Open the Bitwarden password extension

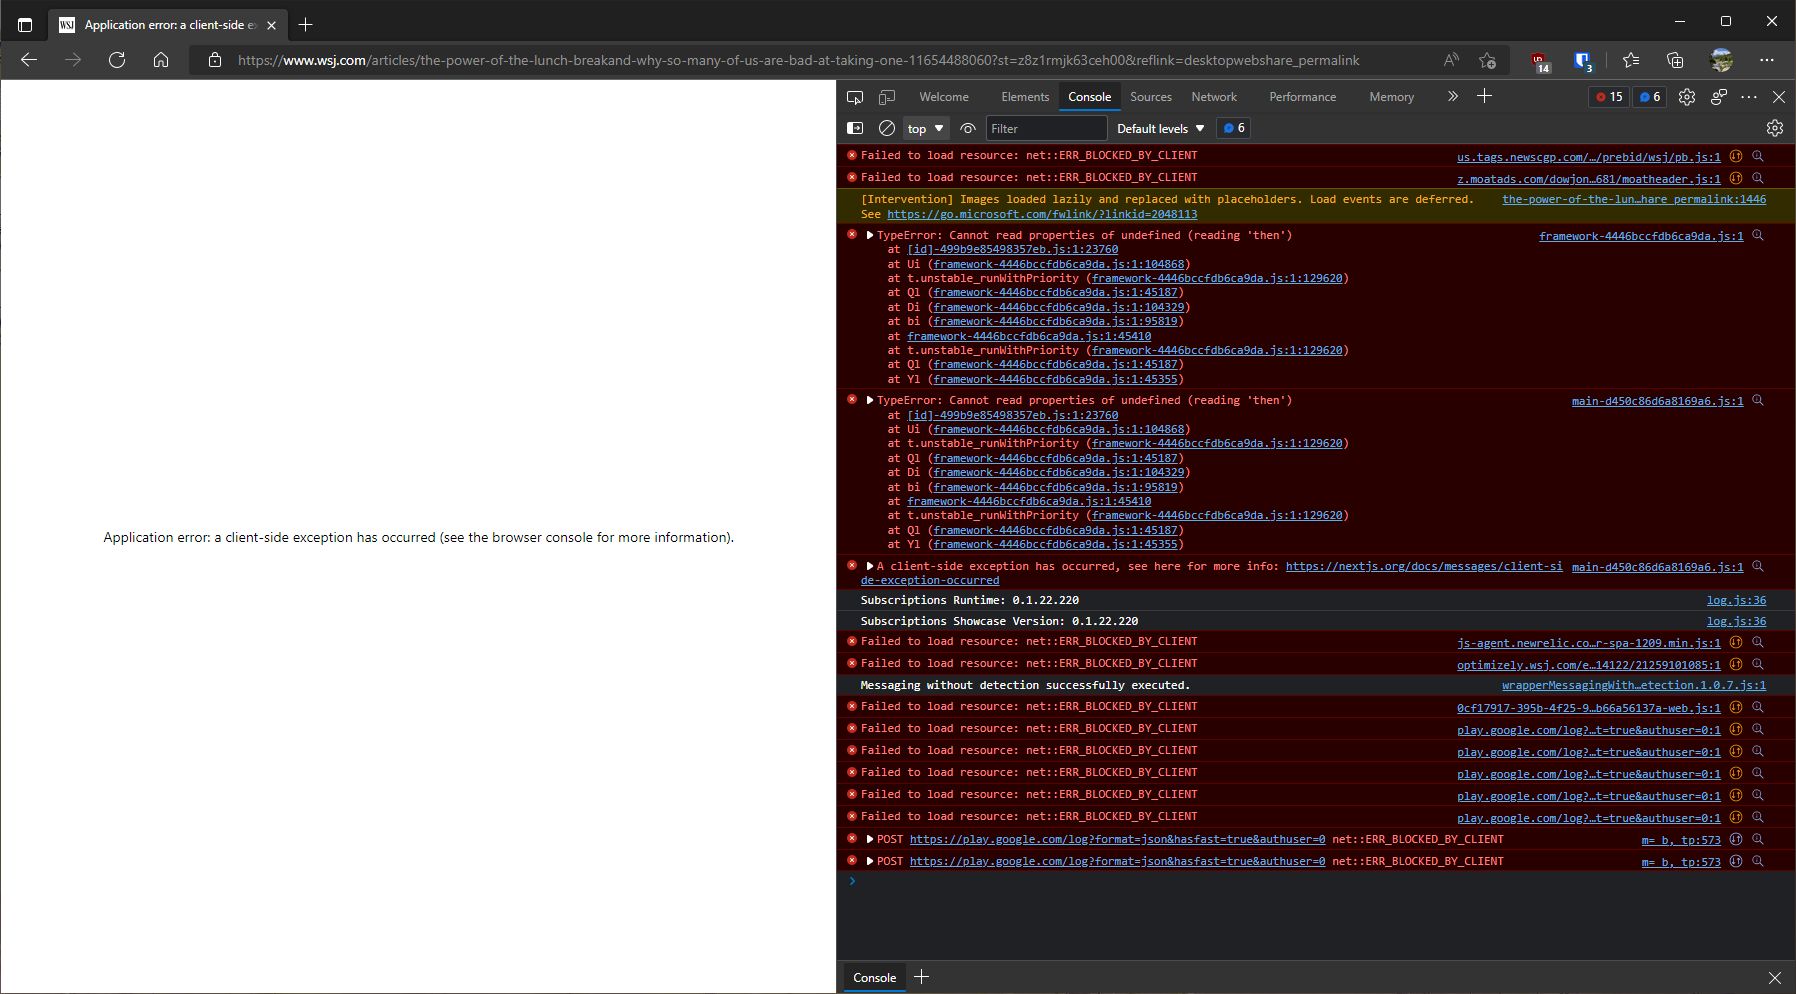pos(1583,60)
